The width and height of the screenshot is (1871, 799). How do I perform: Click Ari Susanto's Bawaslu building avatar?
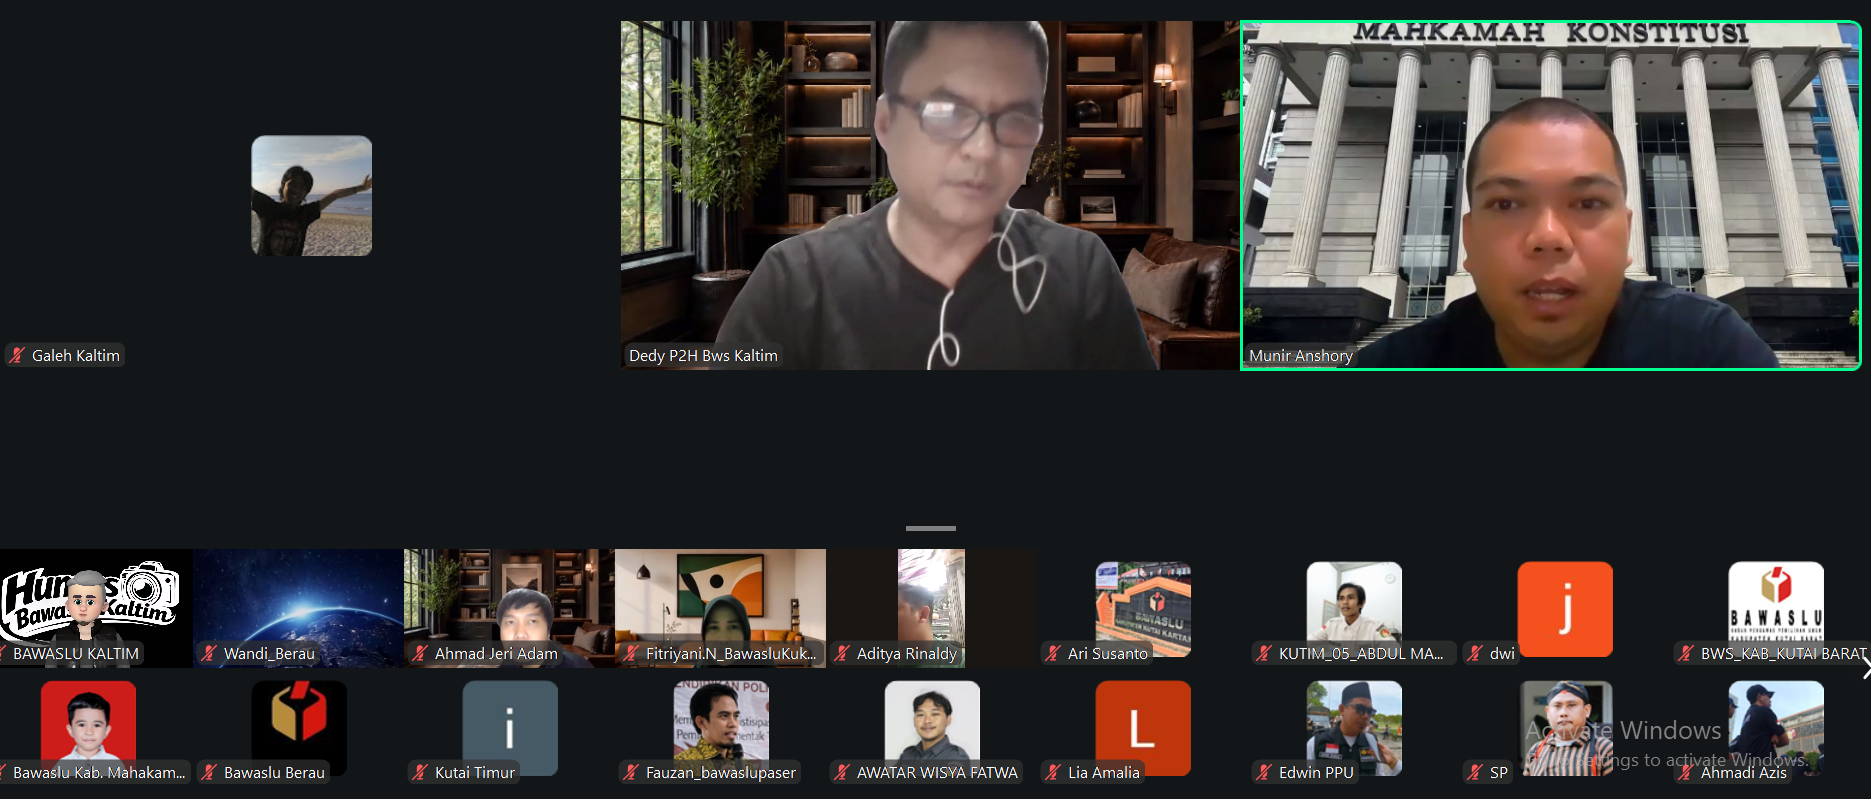coord(1143,609)
